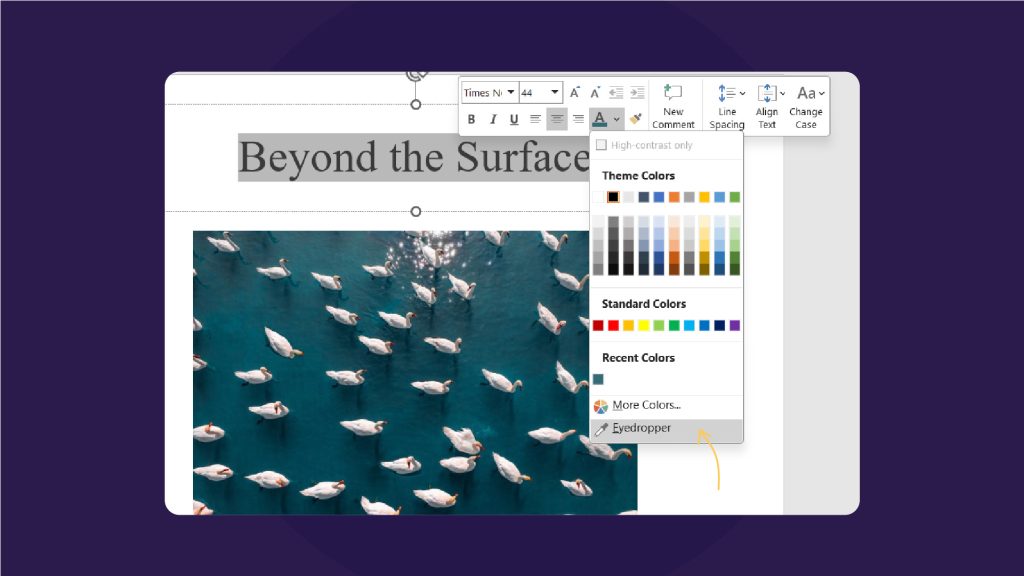Apply bold formatting to the title
The height and width of the screenshot is (576, 1024).
471,119
